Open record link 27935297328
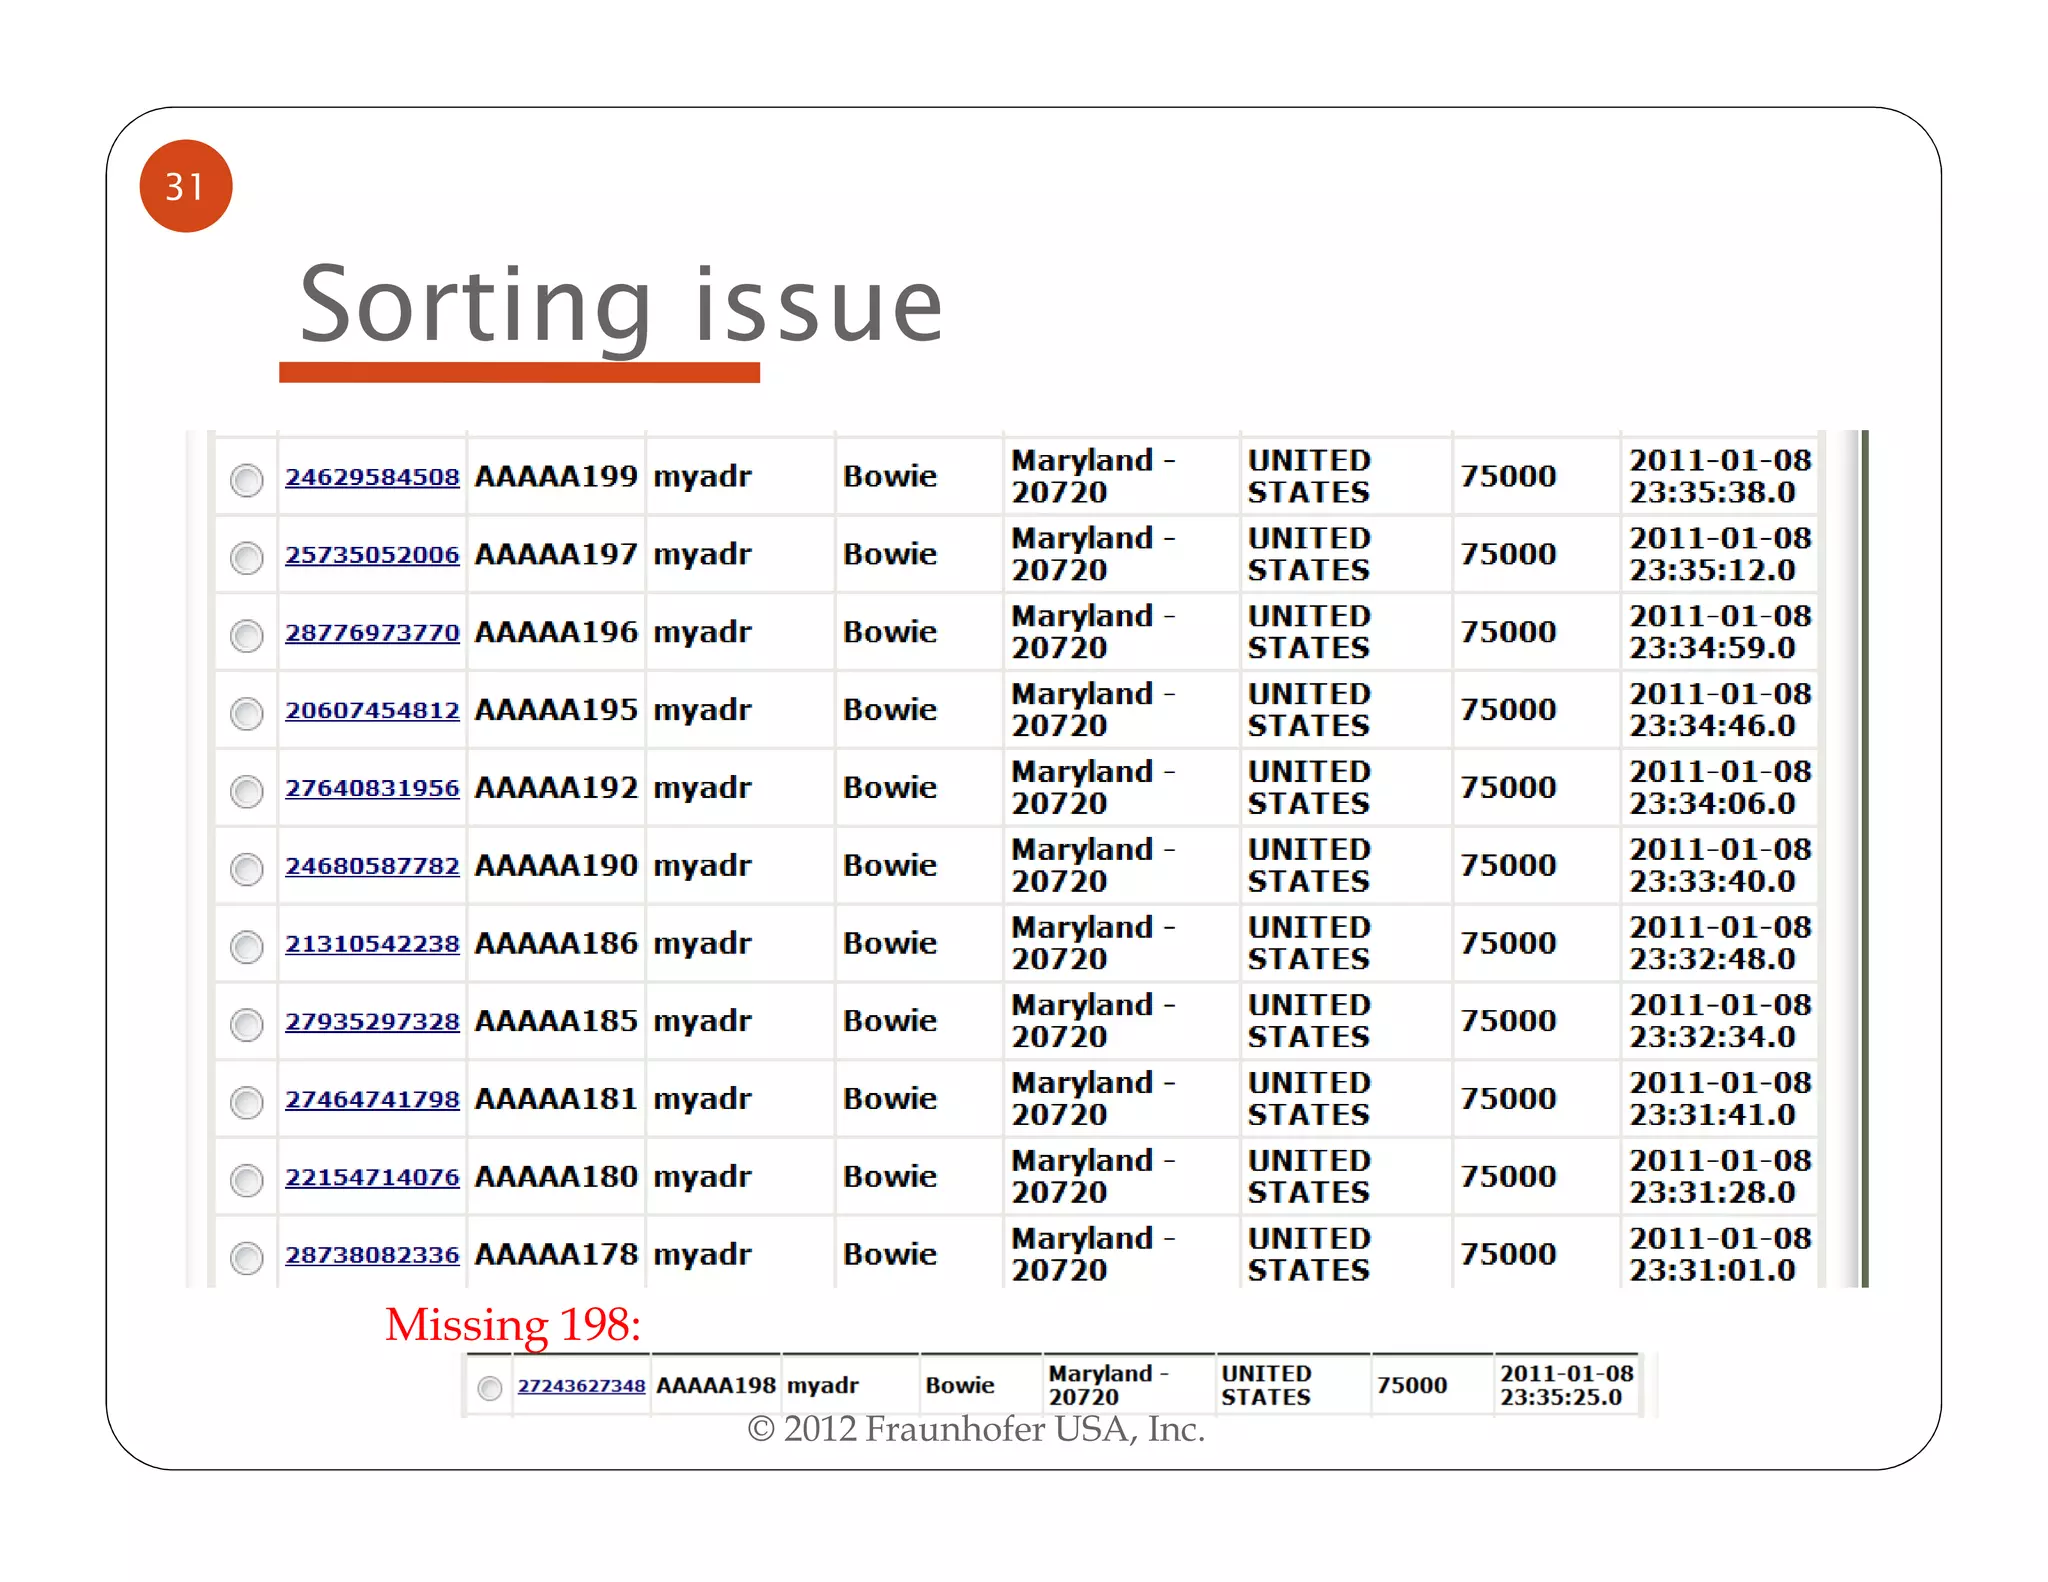Viewport: 2048px width, 1582px height. tap(372, 1022)
